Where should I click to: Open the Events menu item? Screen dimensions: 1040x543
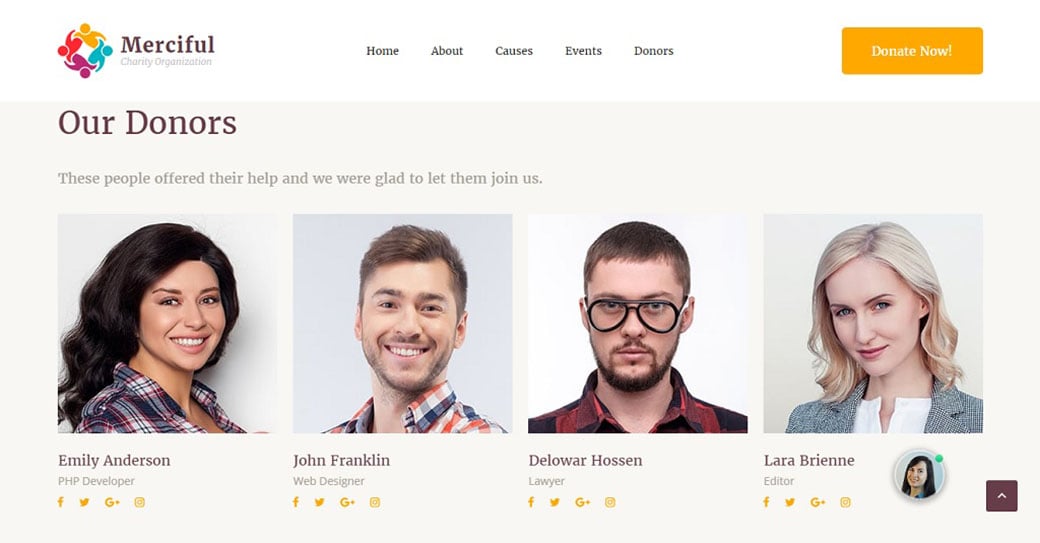coord(584,51)
